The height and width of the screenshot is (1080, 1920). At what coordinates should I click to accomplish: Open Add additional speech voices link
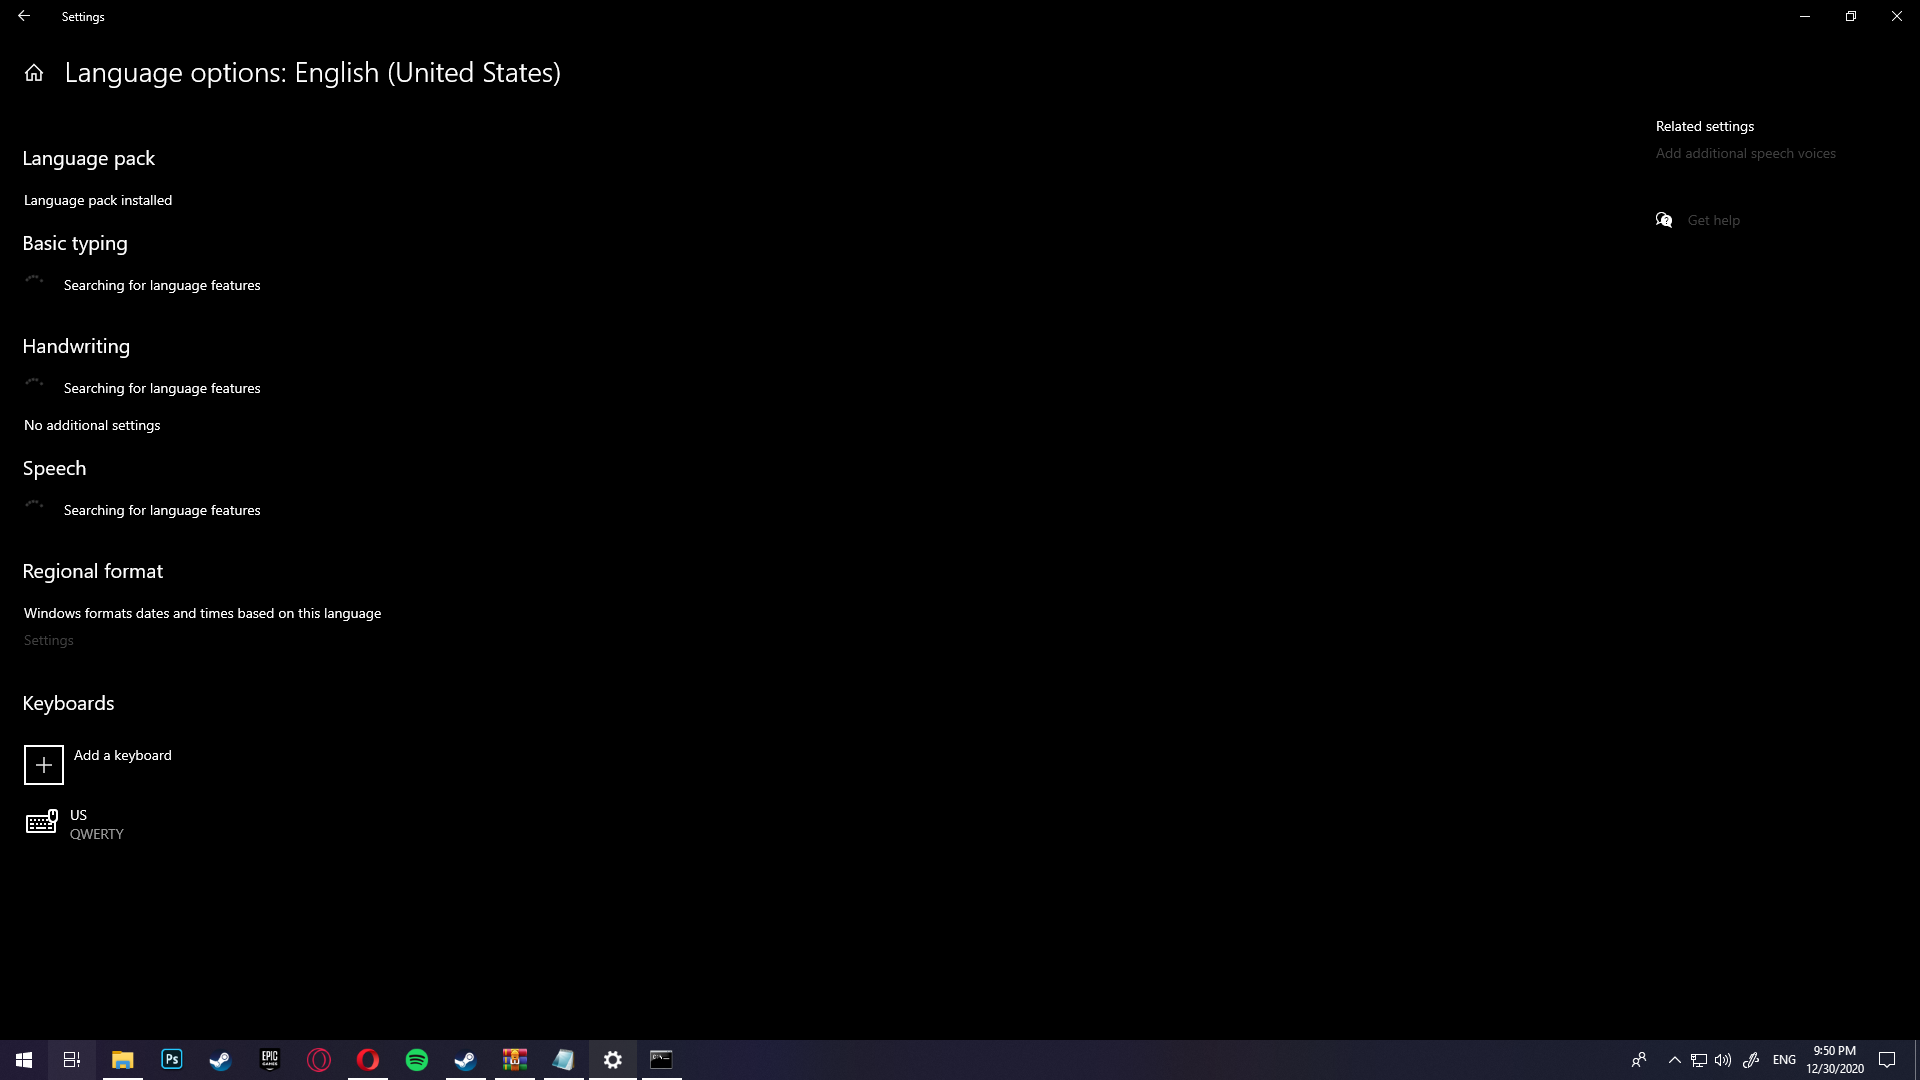tap(1745, 153)
